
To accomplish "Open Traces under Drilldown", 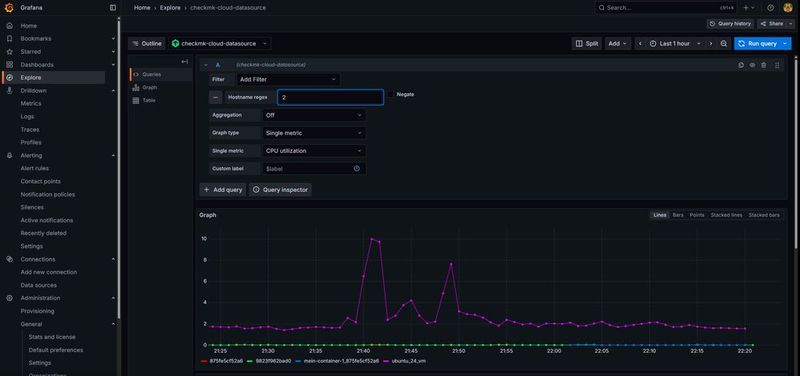I will pos(30,130).
